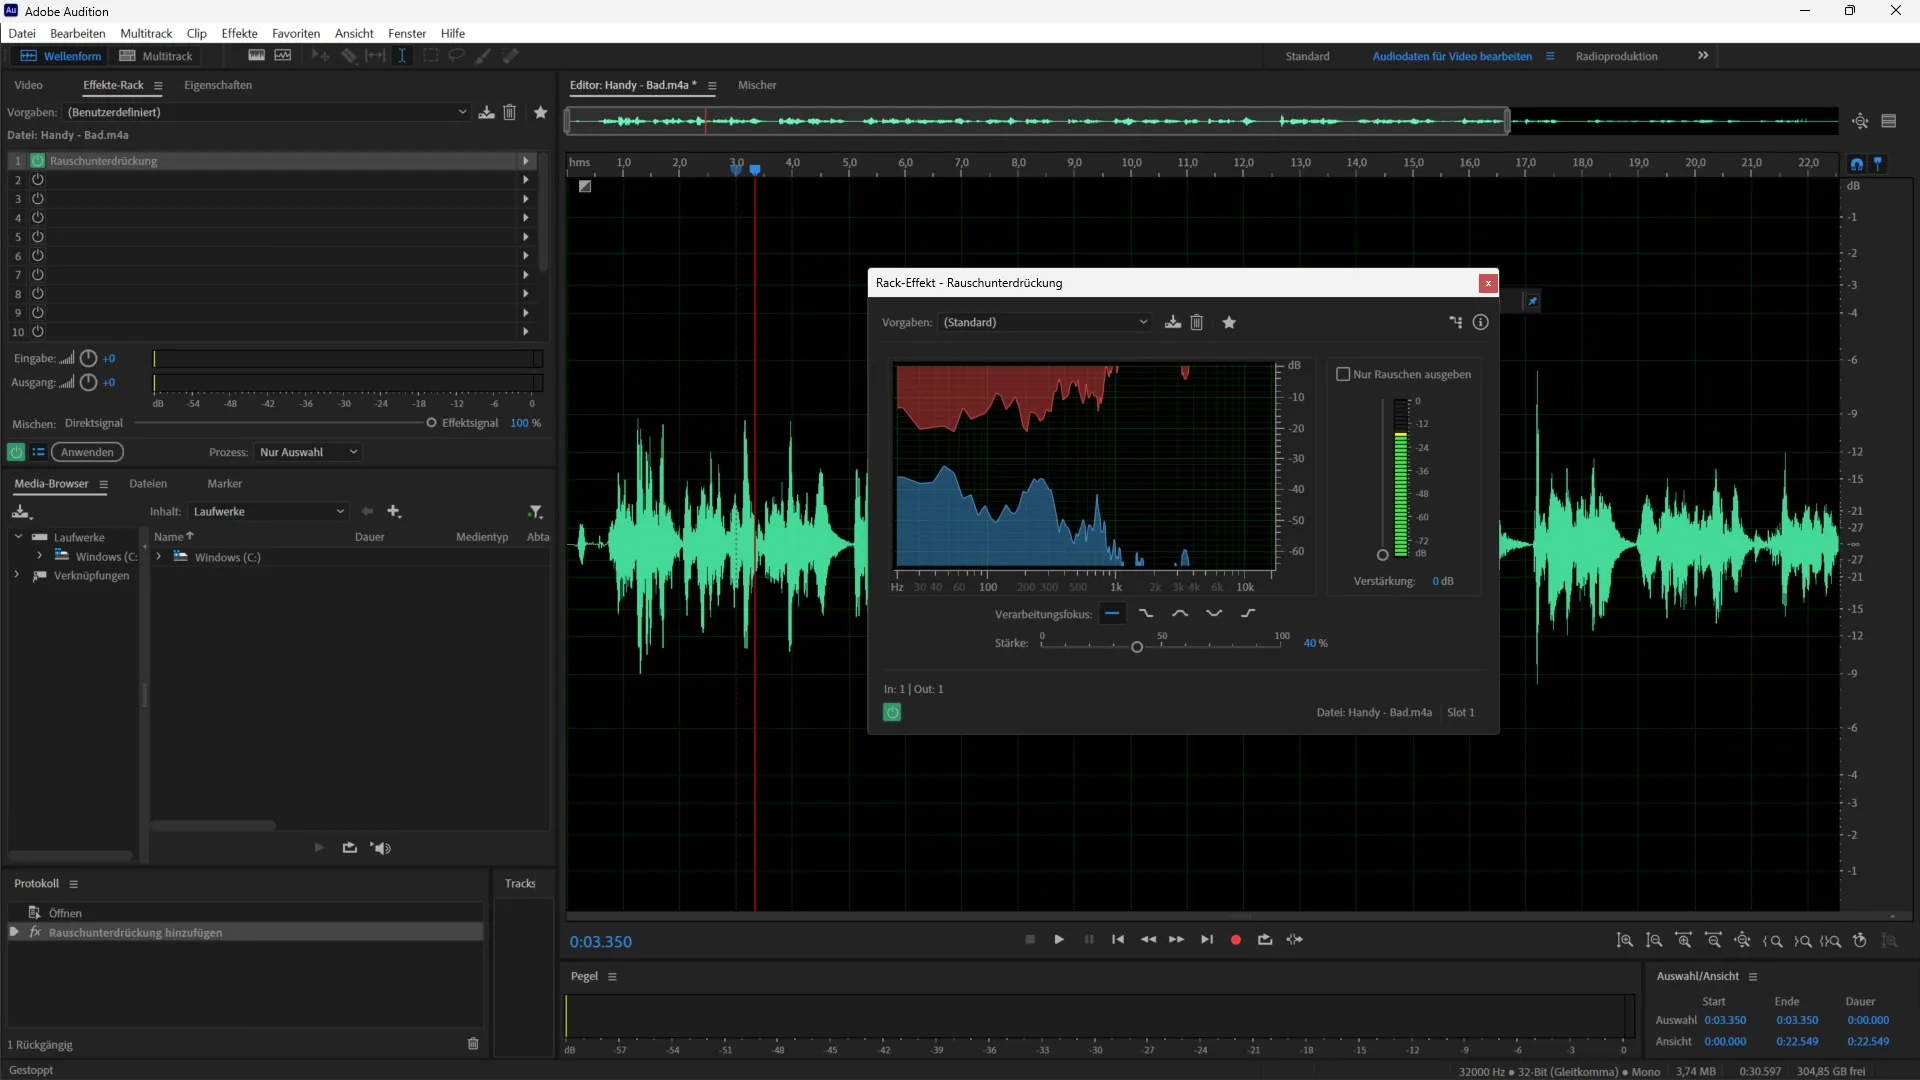Screen dimensions: 1920x1080
Task: Select low-frequency processing focus
Action: 1146,613
